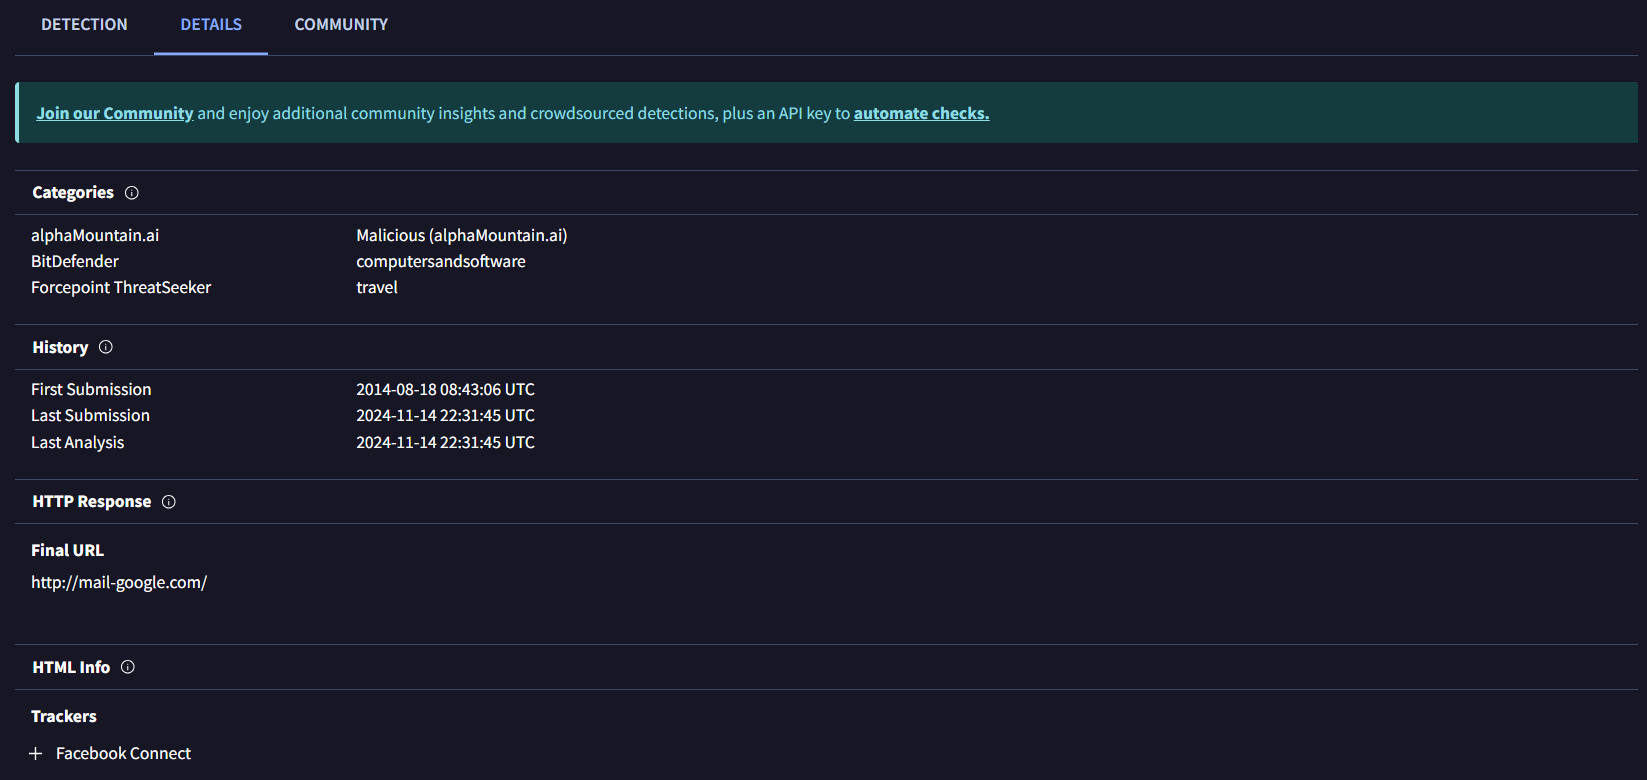Select the First Submission date value
Screen dimensions: 1647x780
[445, 390]
